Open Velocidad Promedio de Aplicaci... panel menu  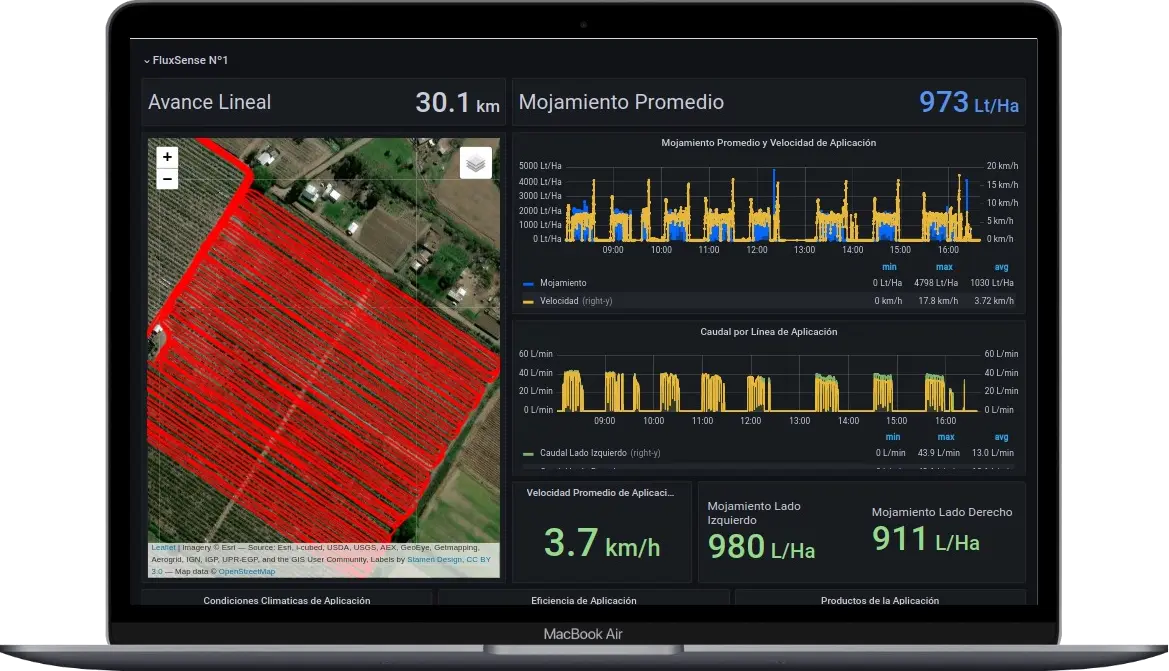click(600, 493)
